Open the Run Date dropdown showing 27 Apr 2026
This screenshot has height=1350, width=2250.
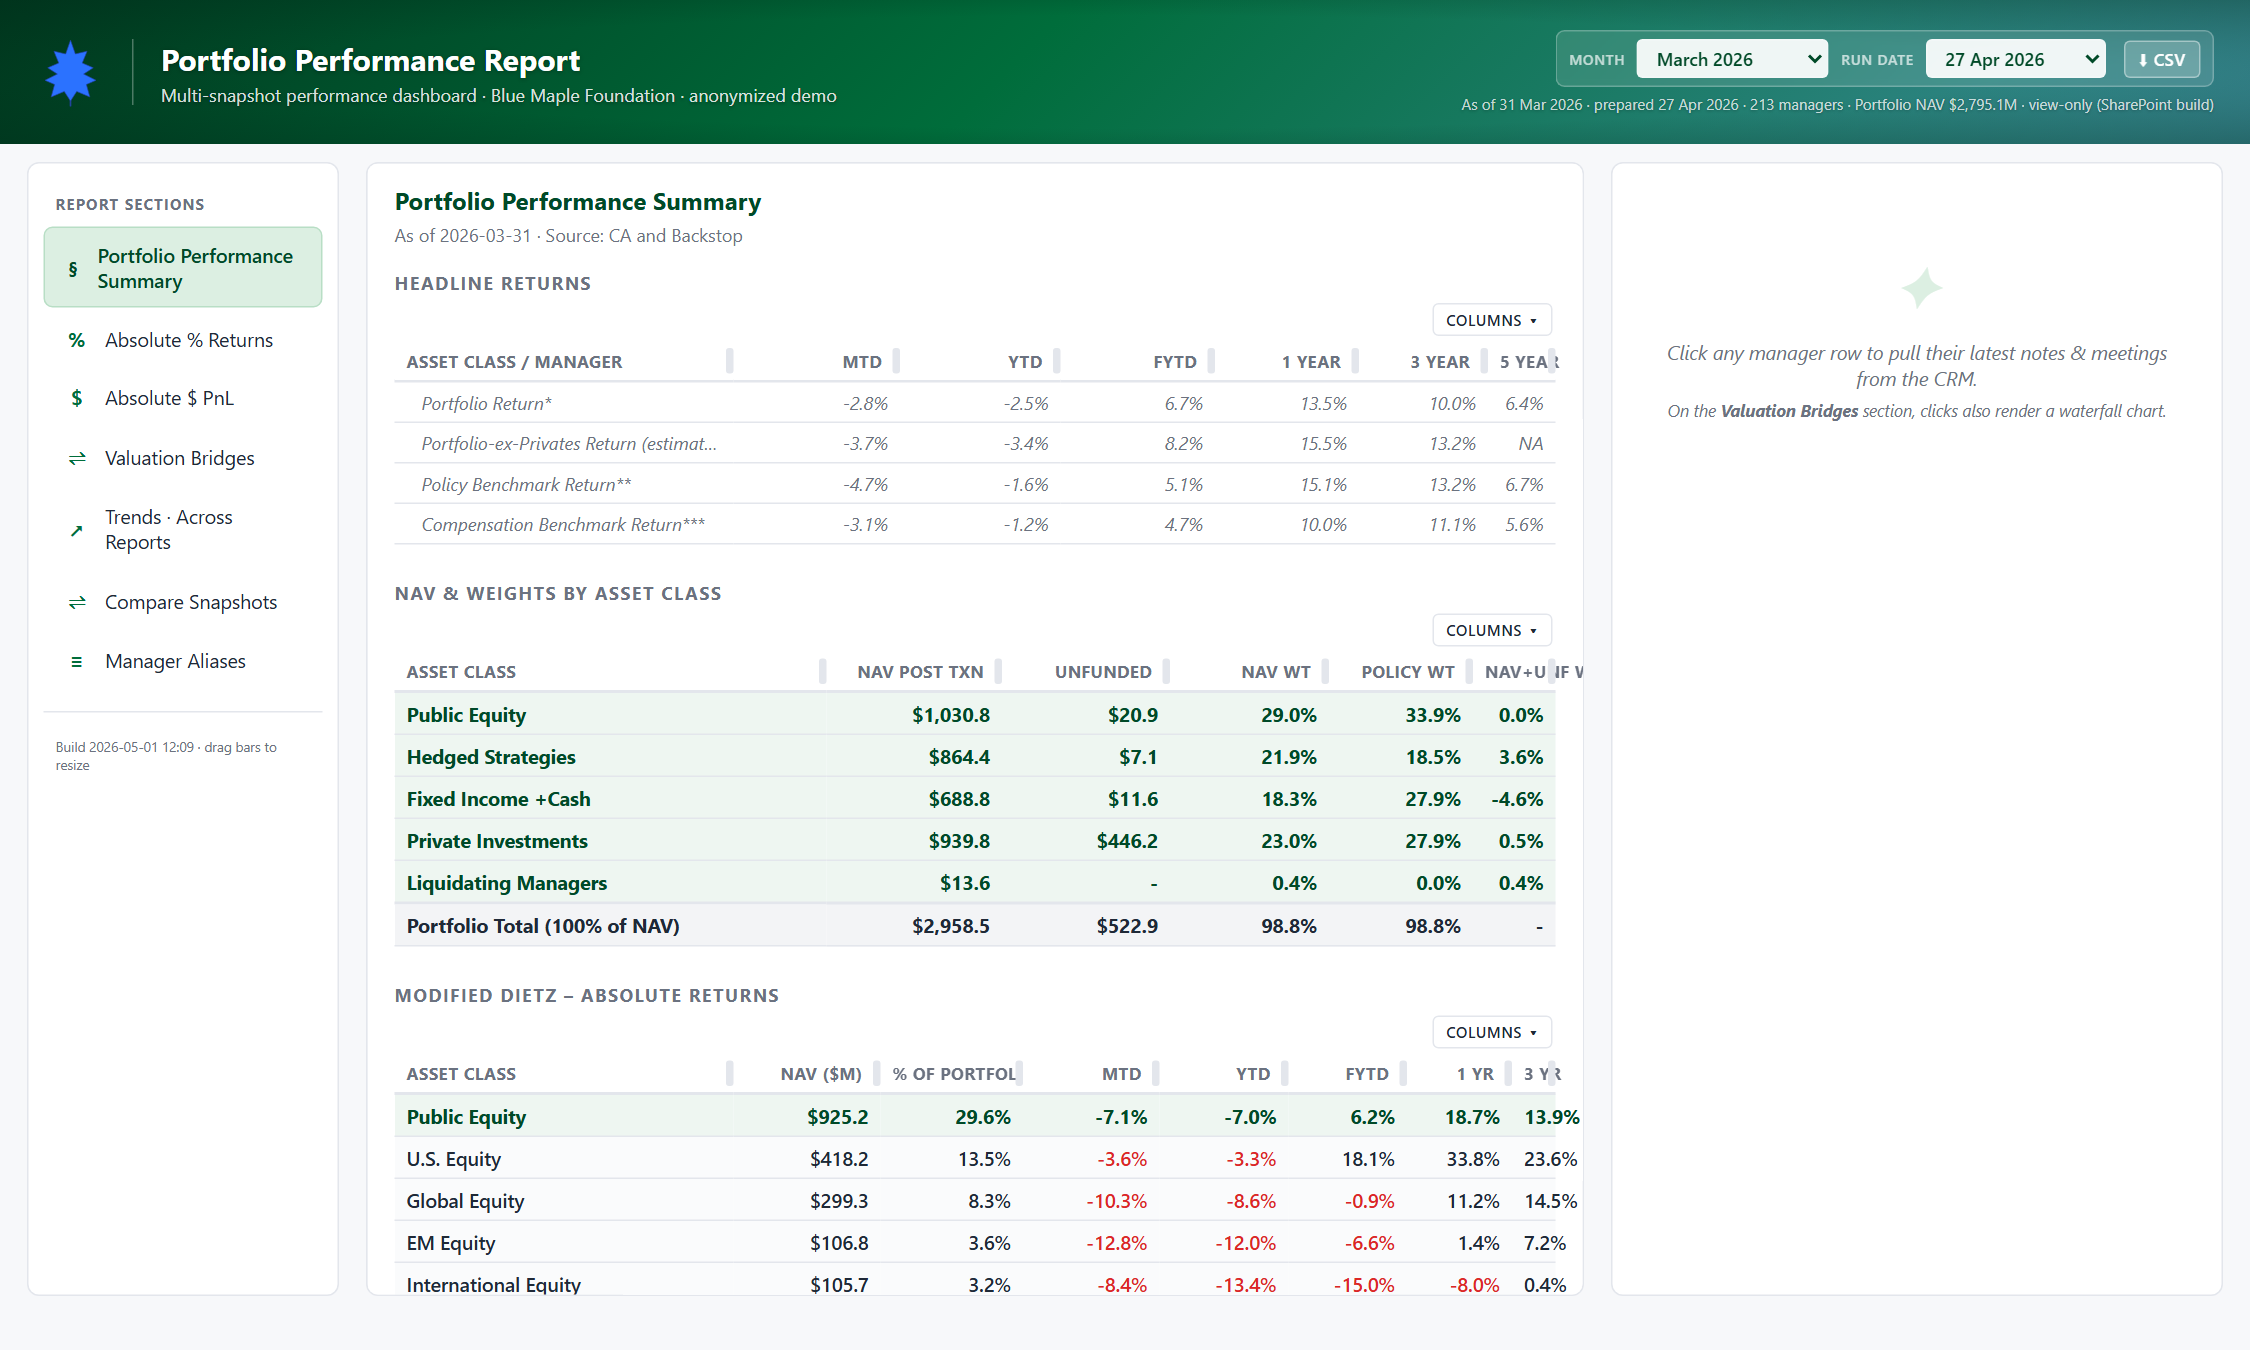tap(2015, 59)
